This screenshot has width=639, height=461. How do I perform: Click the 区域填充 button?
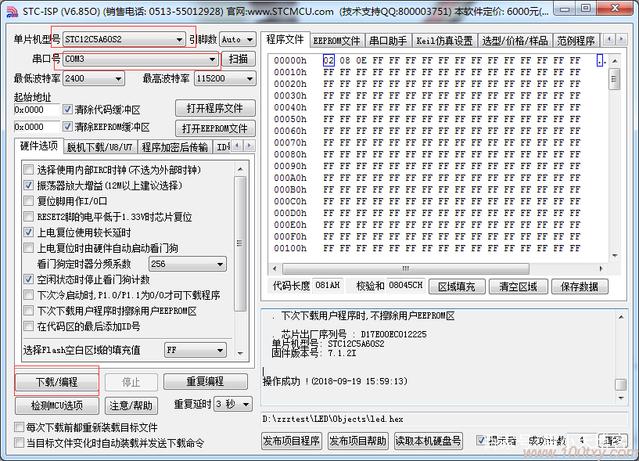(x=456, y=287)
